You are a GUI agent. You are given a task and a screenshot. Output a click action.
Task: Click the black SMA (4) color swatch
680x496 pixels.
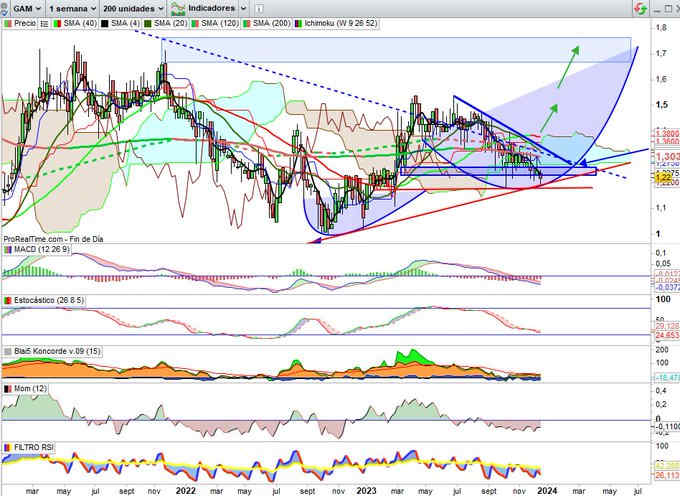(x=105, y=24)
